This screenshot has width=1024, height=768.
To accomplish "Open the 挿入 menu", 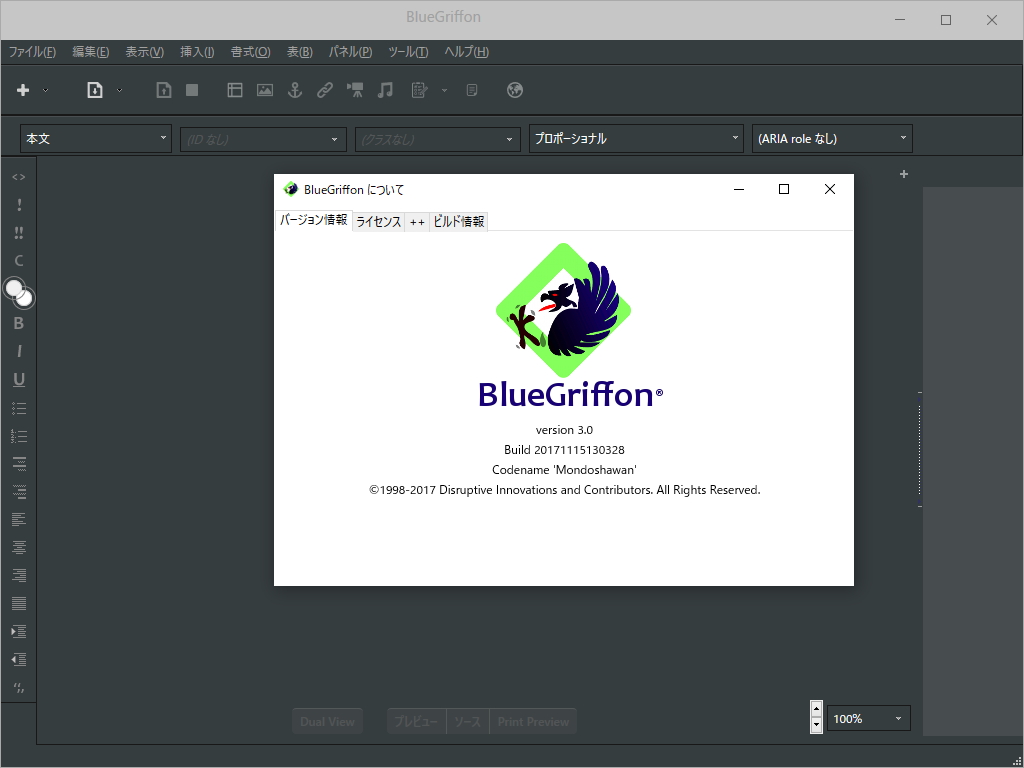I will pyautogui.click(x=196, y=51).
